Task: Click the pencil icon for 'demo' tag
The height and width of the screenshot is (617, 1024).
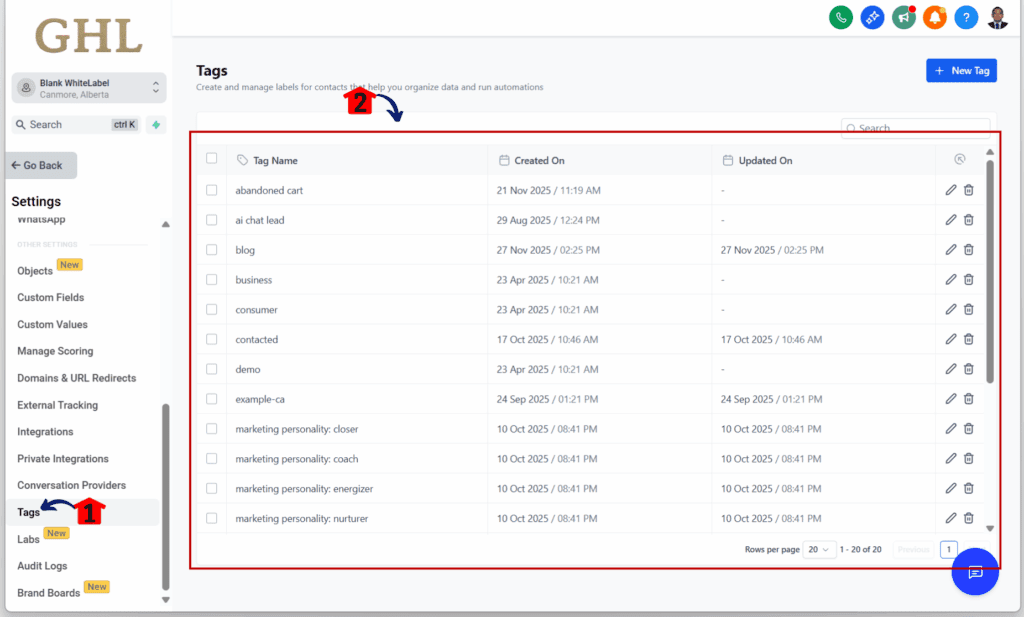Action: point(951,369)
